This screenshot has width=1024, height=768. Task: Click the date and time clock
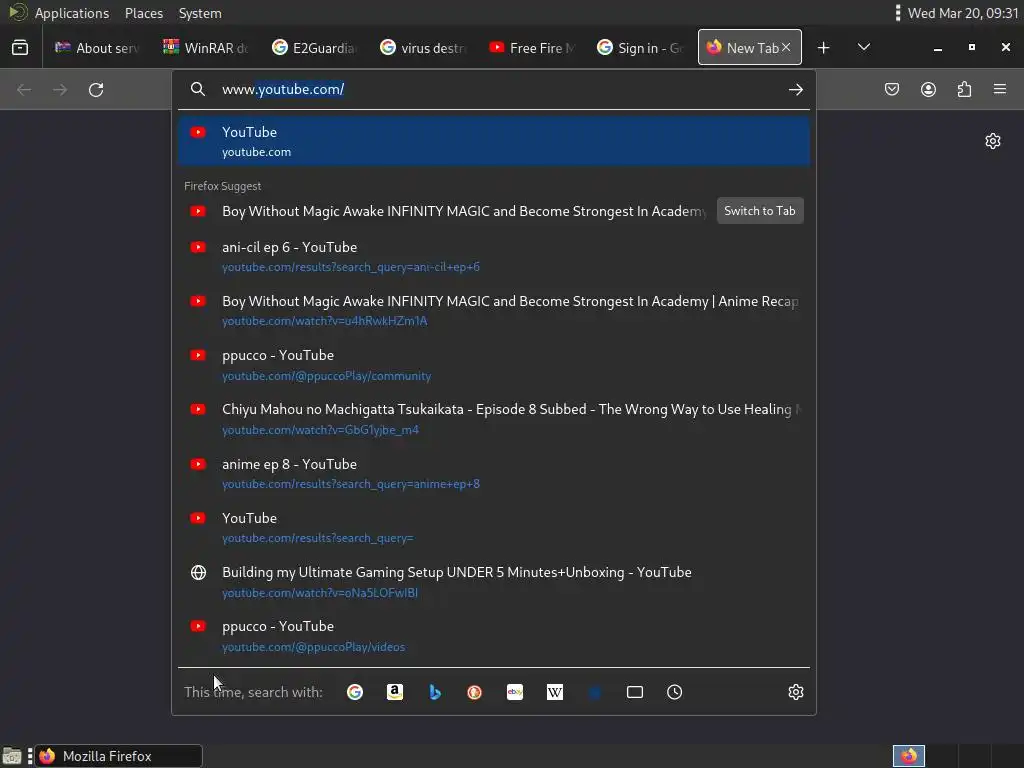coord(963,13)
